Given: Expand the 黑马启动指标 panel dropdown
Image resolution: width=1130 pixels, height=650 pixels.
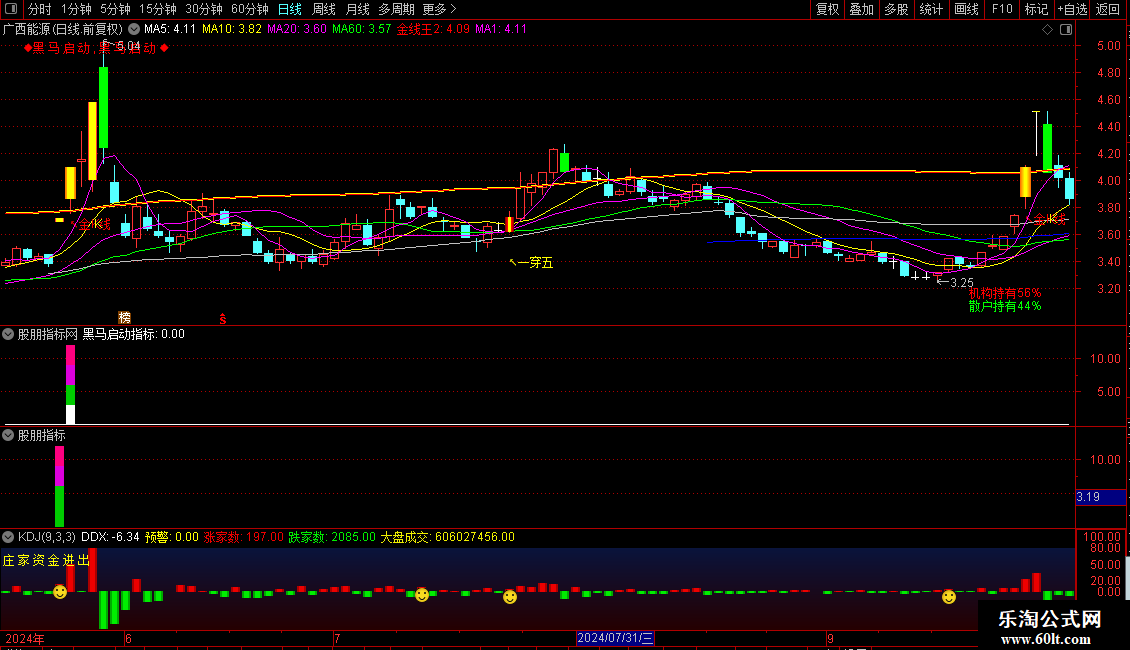Looking at the screenshot, I should (x=8, y=334).
